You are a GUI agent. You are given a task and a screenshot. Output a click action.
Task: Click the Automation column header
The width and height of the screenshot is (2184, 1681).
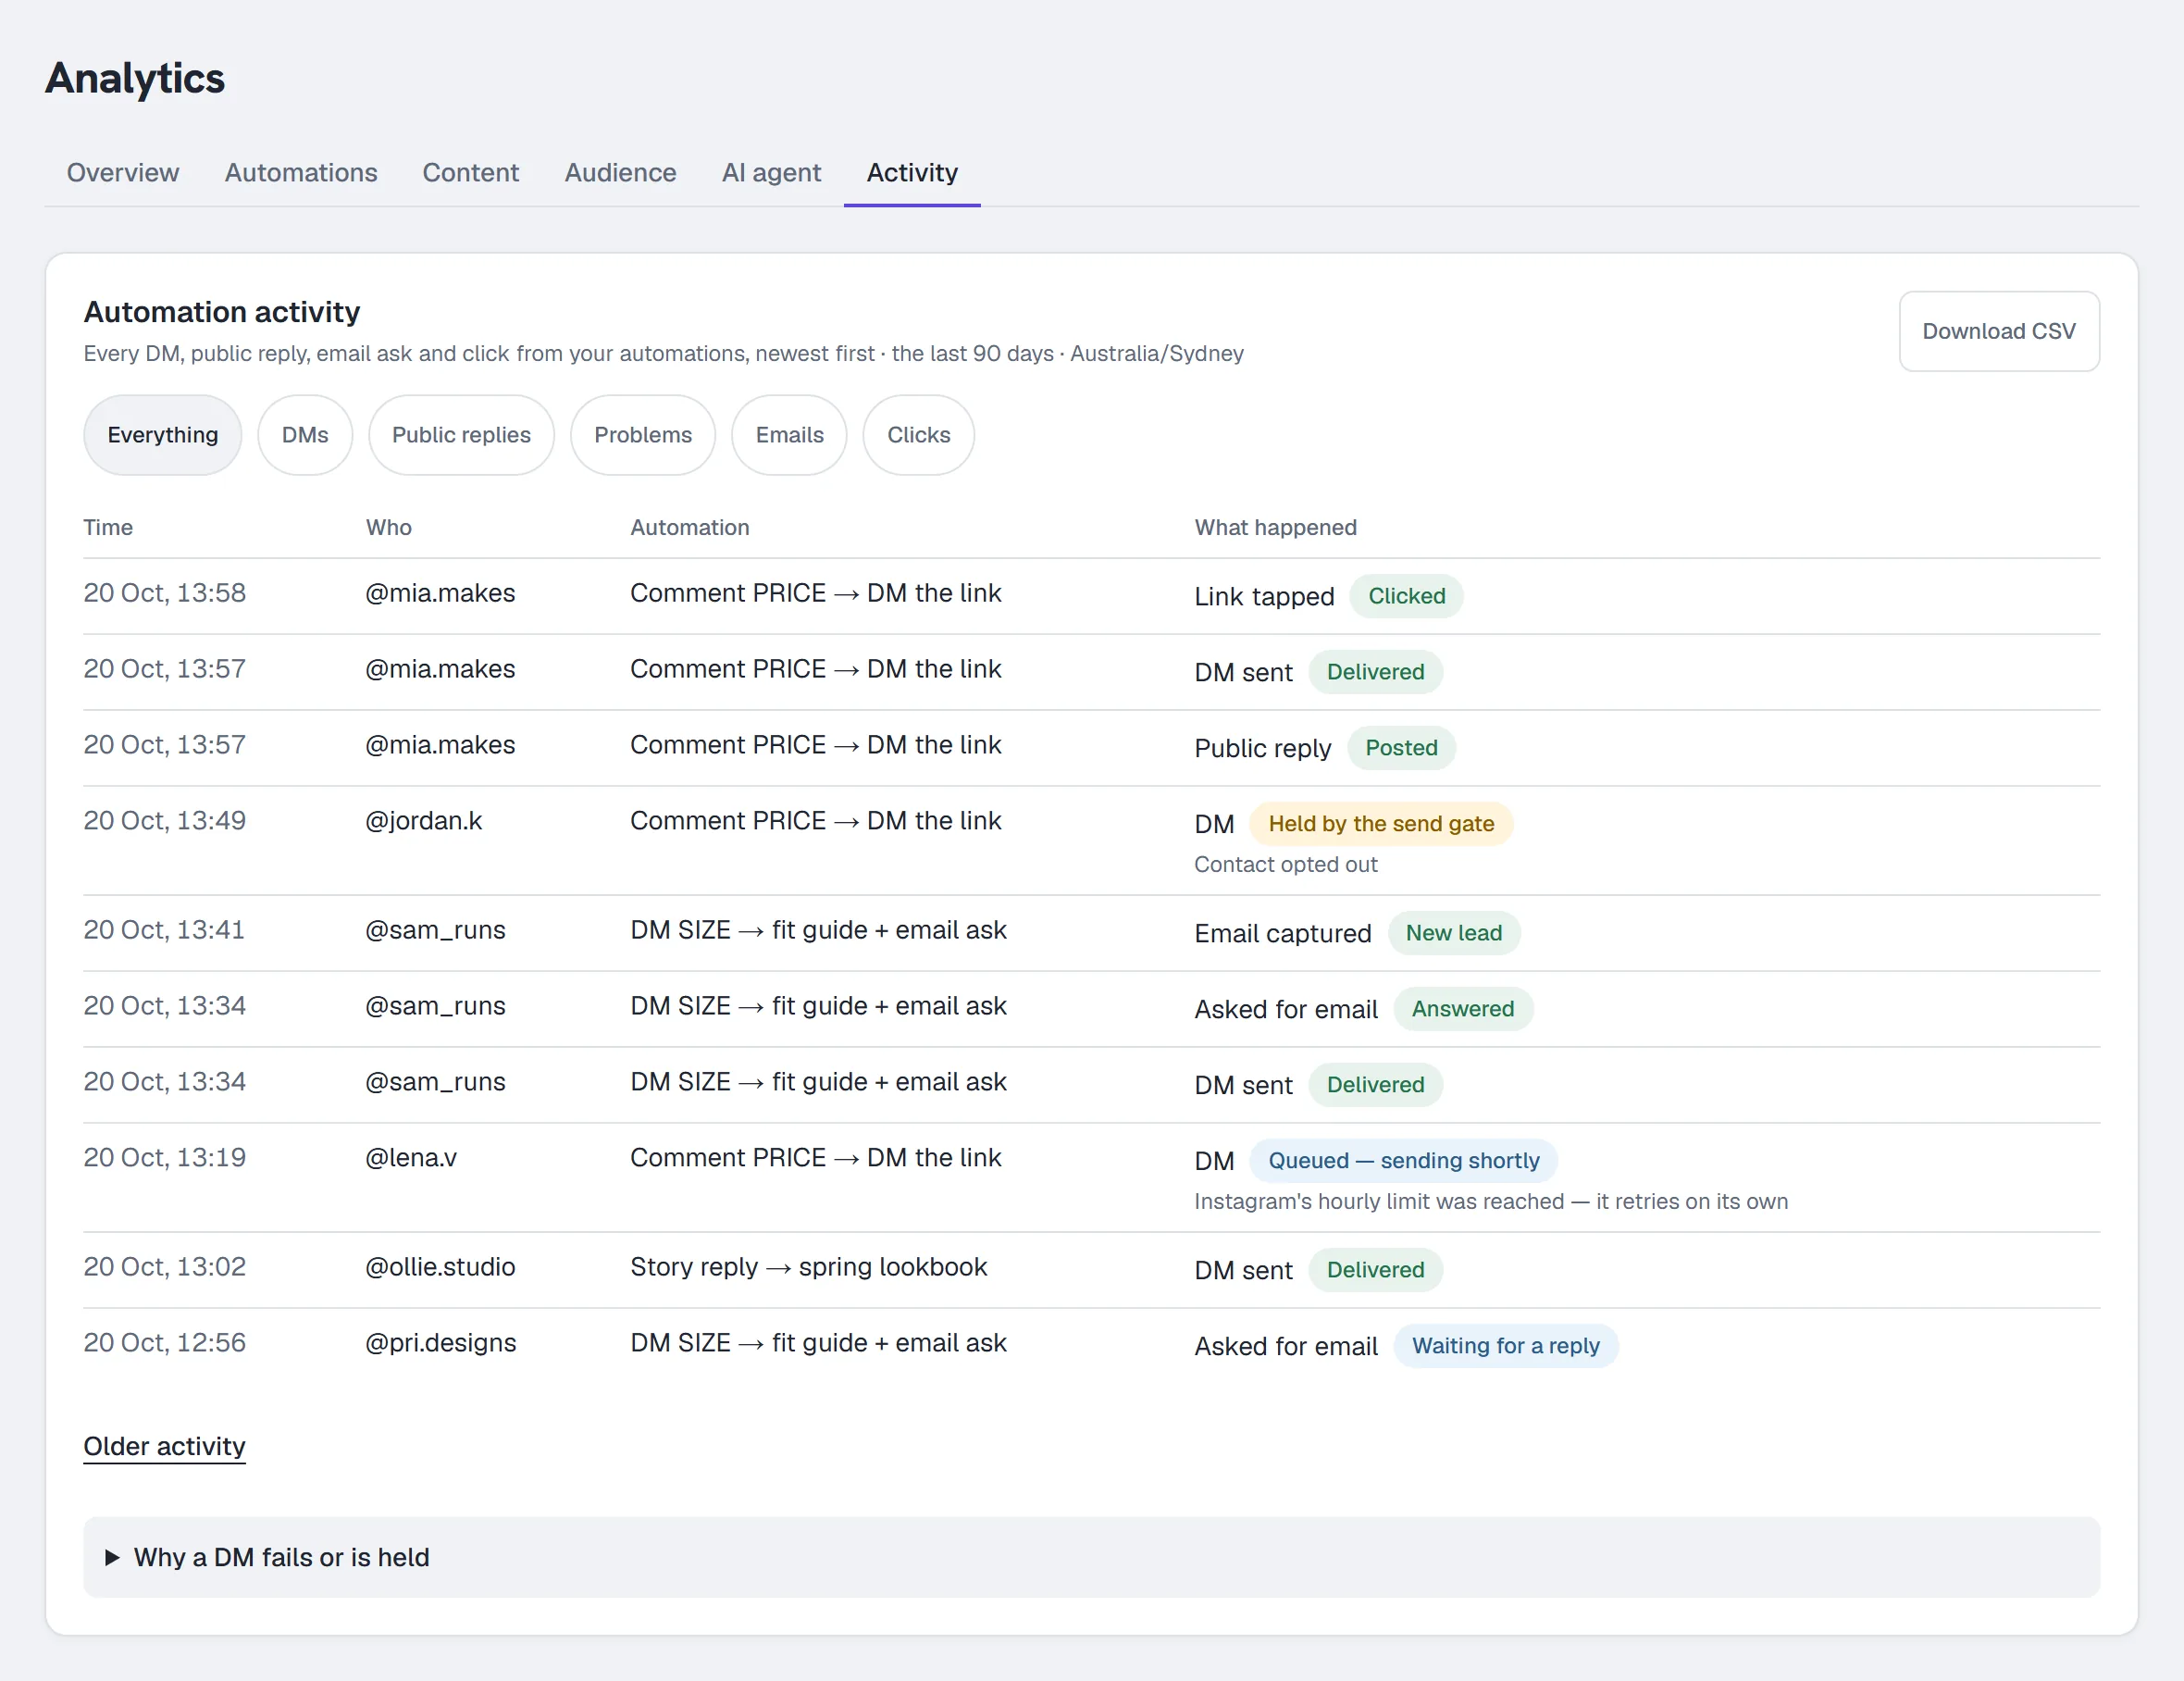tap(689, 527)
